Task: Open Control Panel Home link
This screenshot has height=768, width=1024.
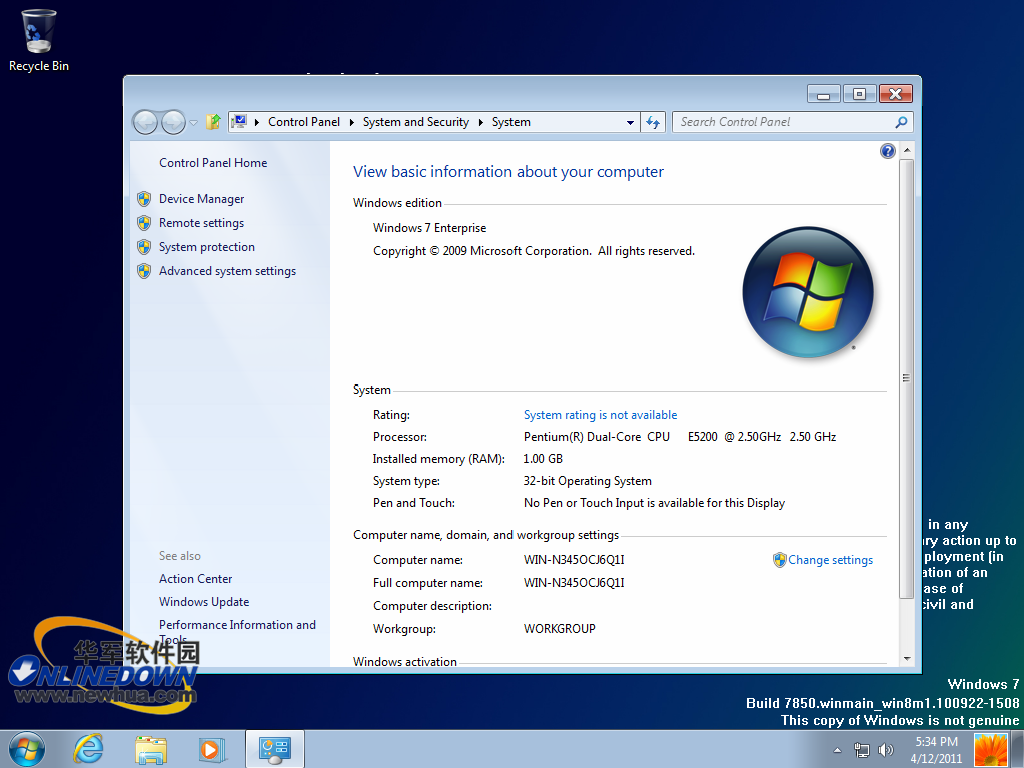Action: point(213,163)
